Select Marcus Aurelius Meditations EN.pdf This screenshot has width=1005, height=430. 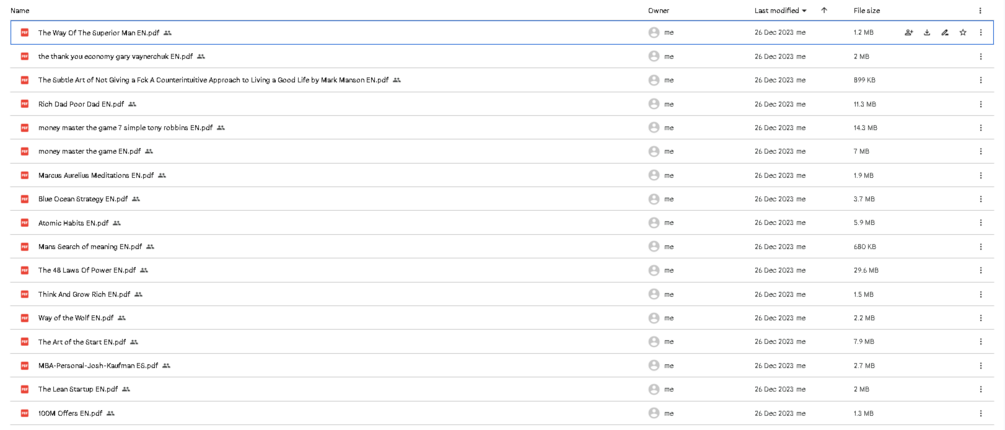click(x=96, y=175)
